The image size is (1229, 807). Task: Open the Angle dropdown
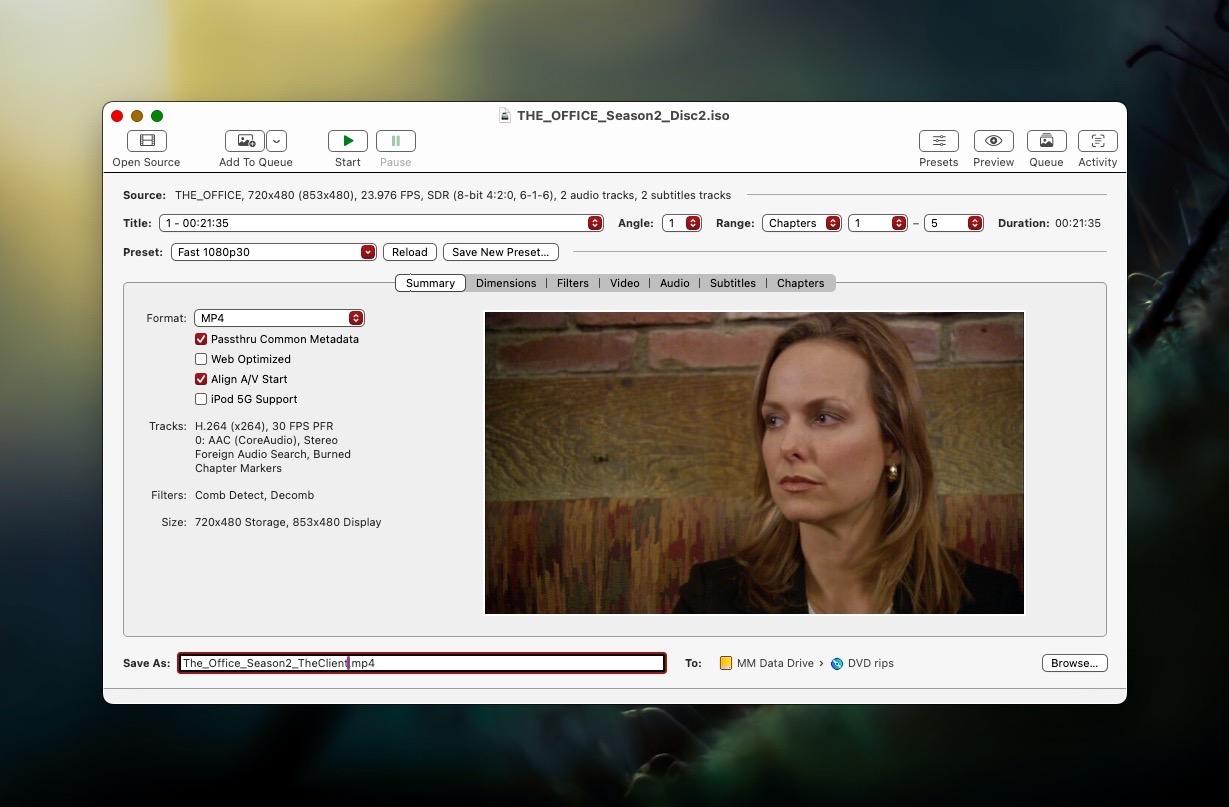click(x=682, y=223)
